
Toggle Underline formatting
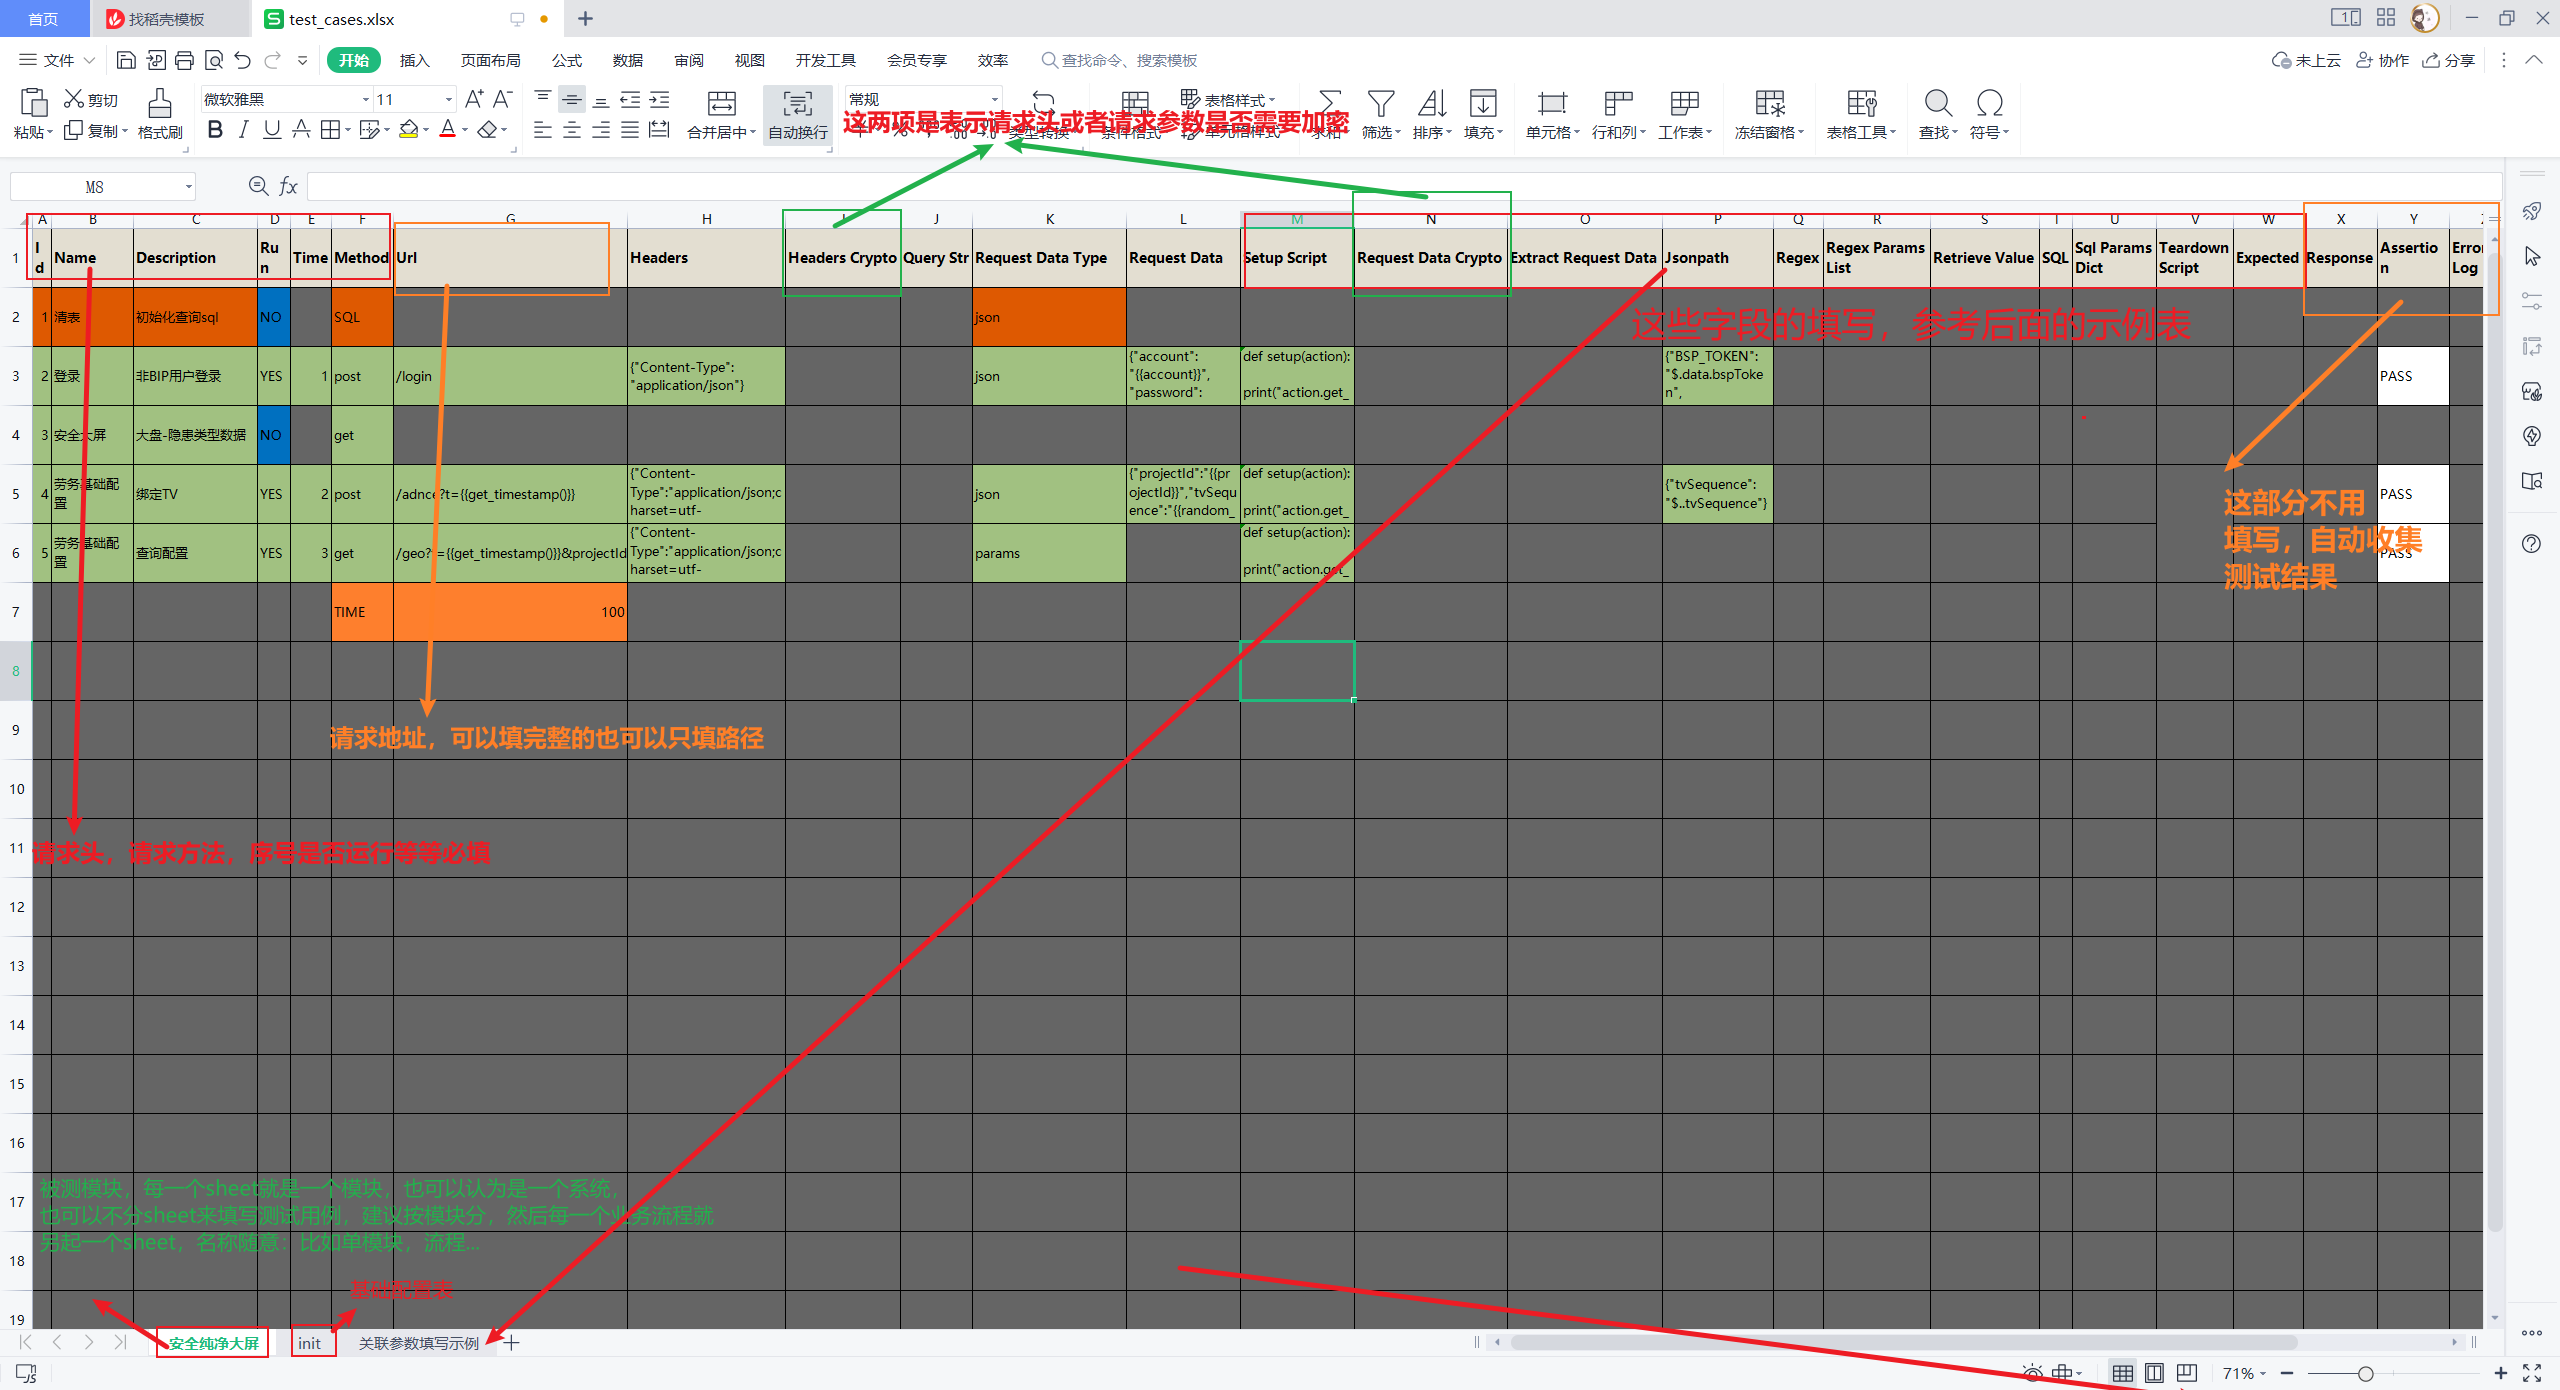272,130
